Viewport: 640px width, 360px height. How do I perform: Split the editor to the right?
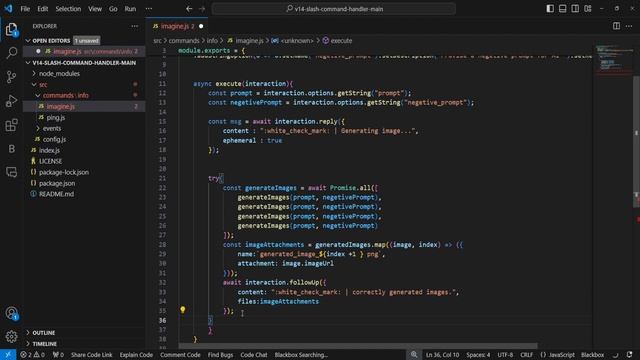[616, 26]
